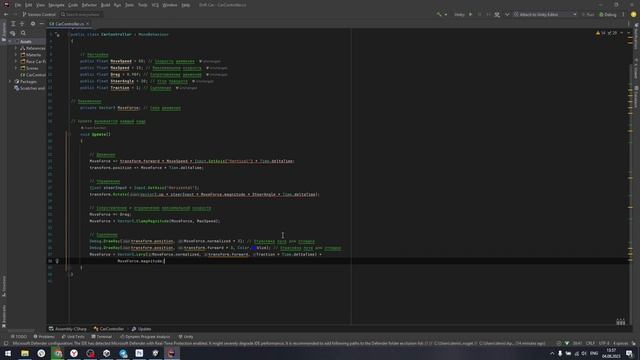Click the lightbulb quick-fix icon
The image size is (640, 360).
(57, 261)
